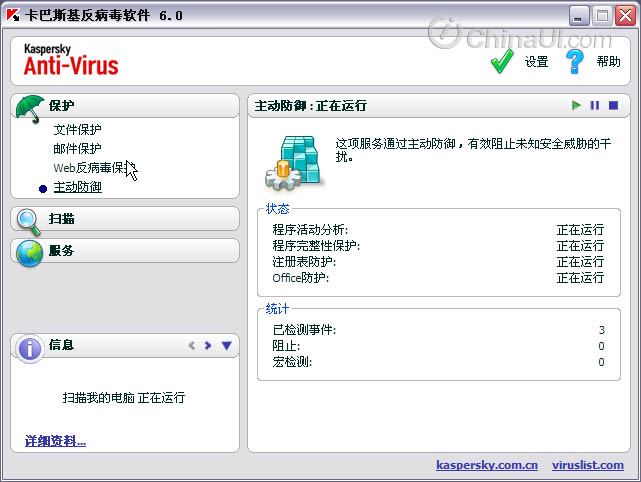This screenshot has width=641, height=482.
Task: Click the magnifier scan icon
Action: 29,222
